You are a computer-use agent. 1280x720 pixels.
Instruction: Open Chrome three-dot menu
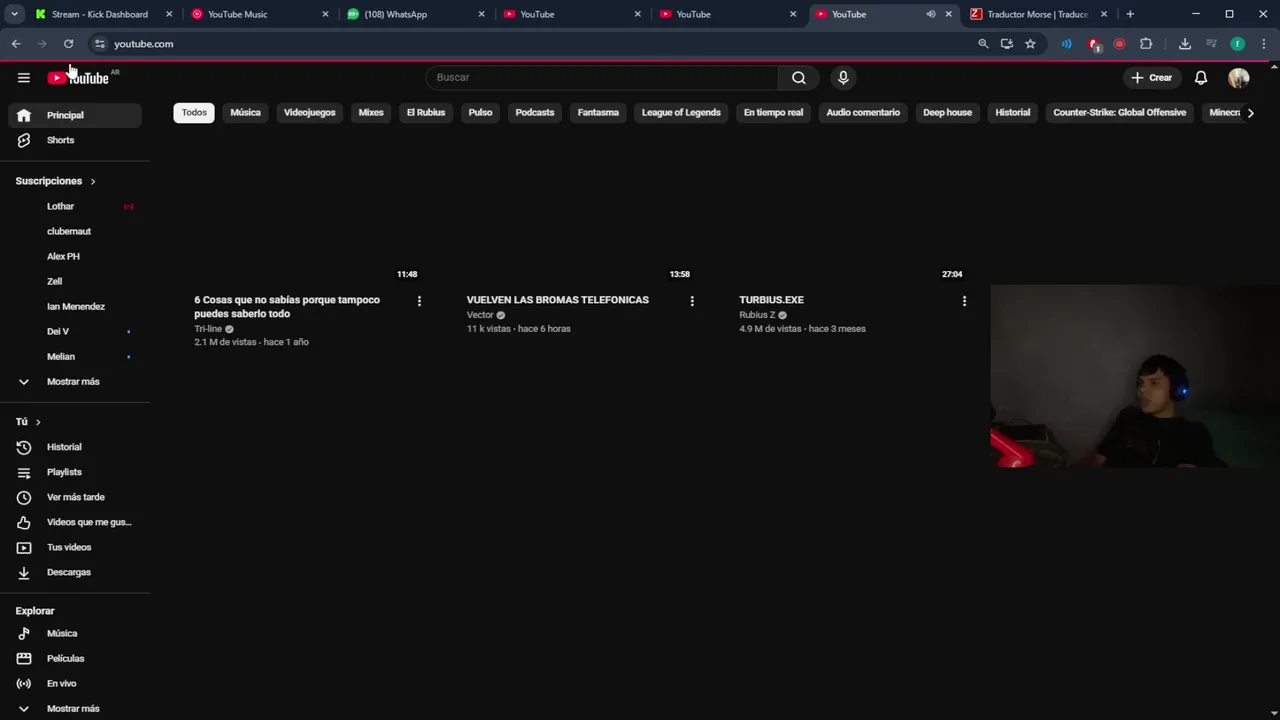1264,44
